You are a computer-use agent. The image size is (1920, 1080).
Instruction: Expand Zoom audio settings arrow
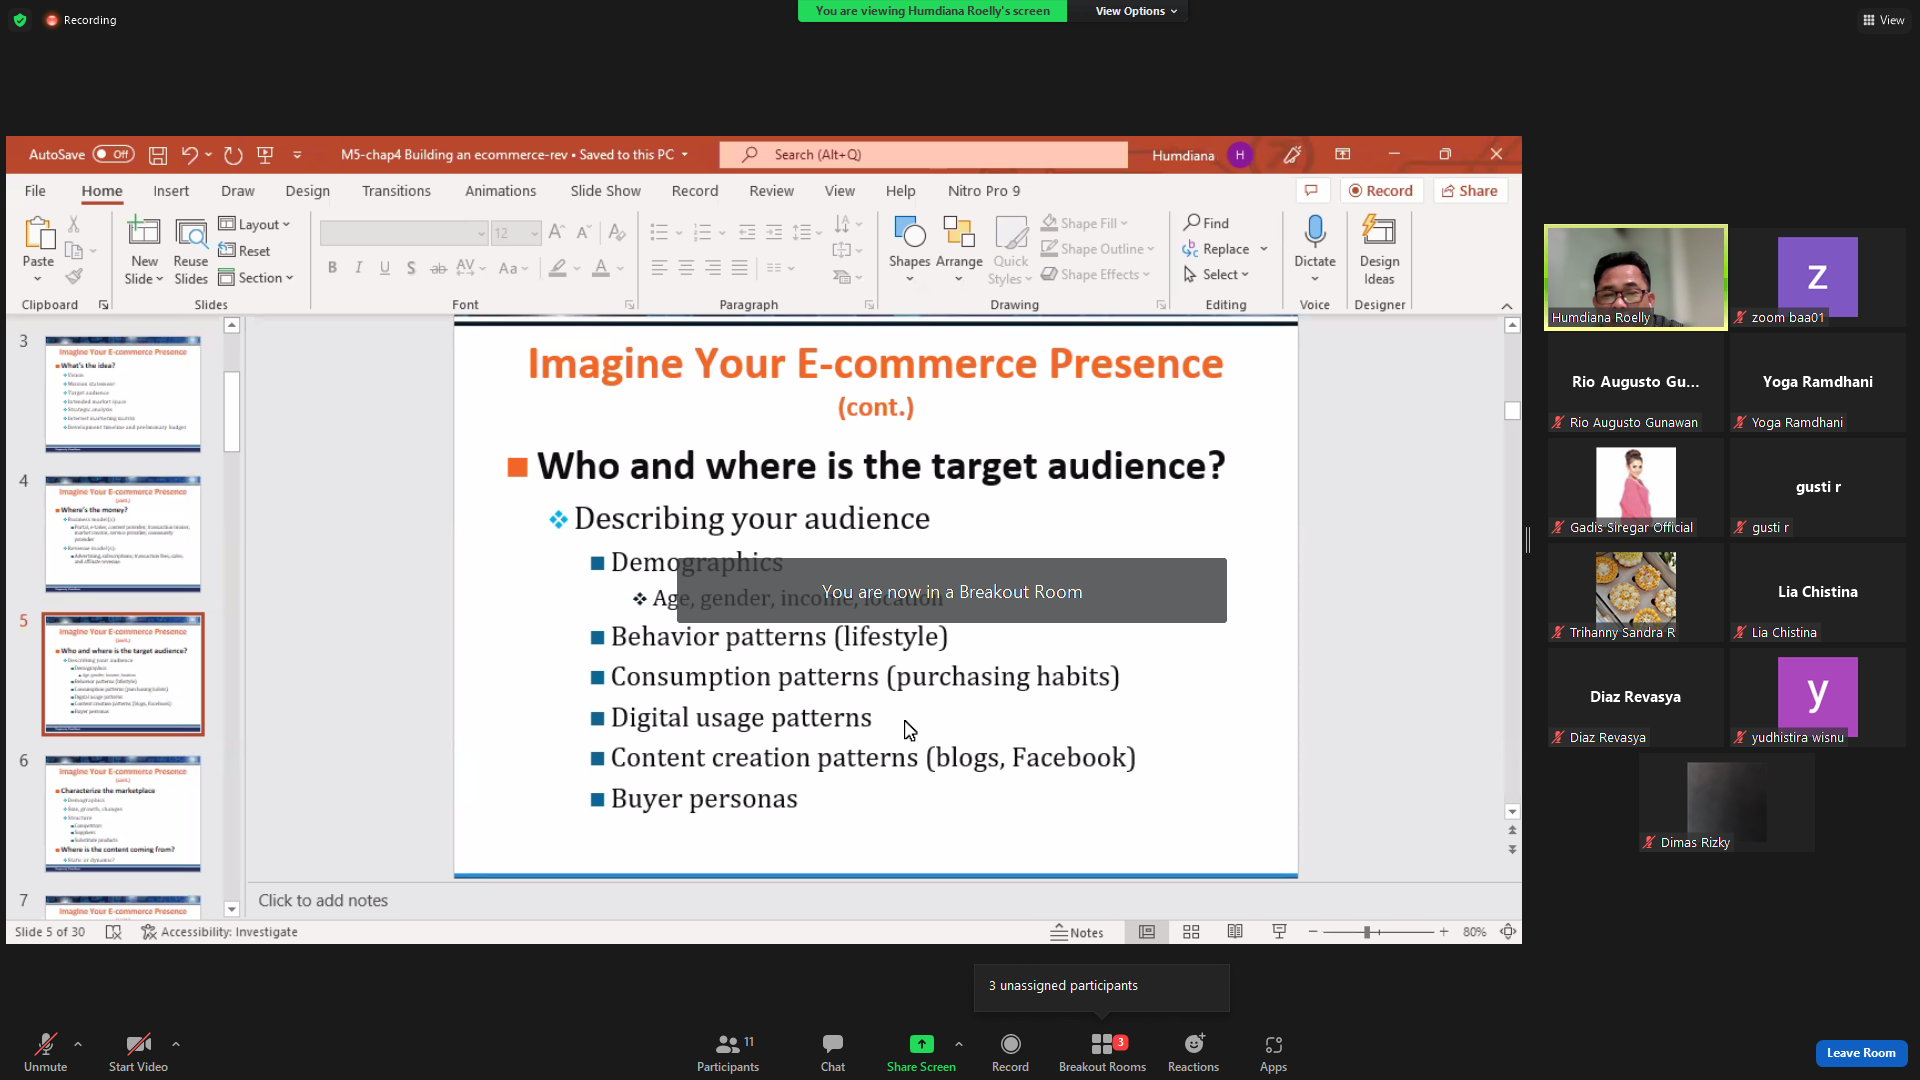pyautogui.click(x=78, y=1044)
